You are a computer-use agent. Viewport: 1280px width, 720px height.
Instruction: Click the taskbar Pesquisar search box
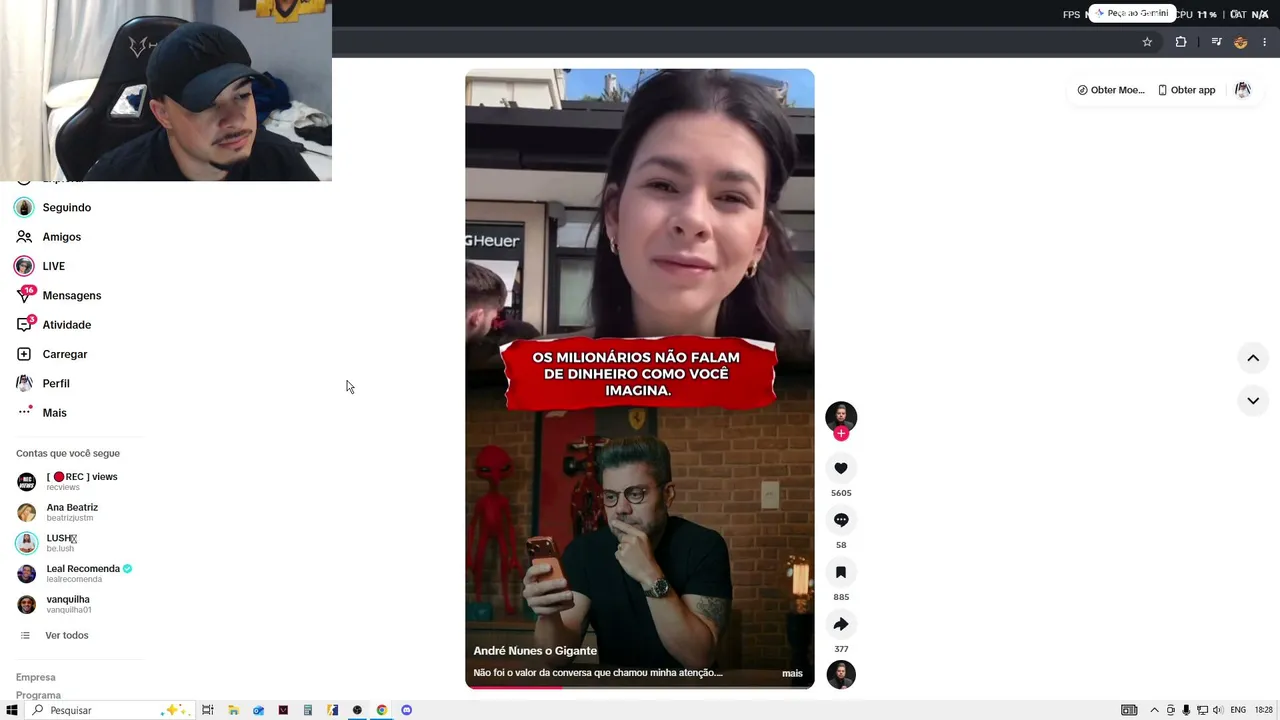(x=110, y=710)
